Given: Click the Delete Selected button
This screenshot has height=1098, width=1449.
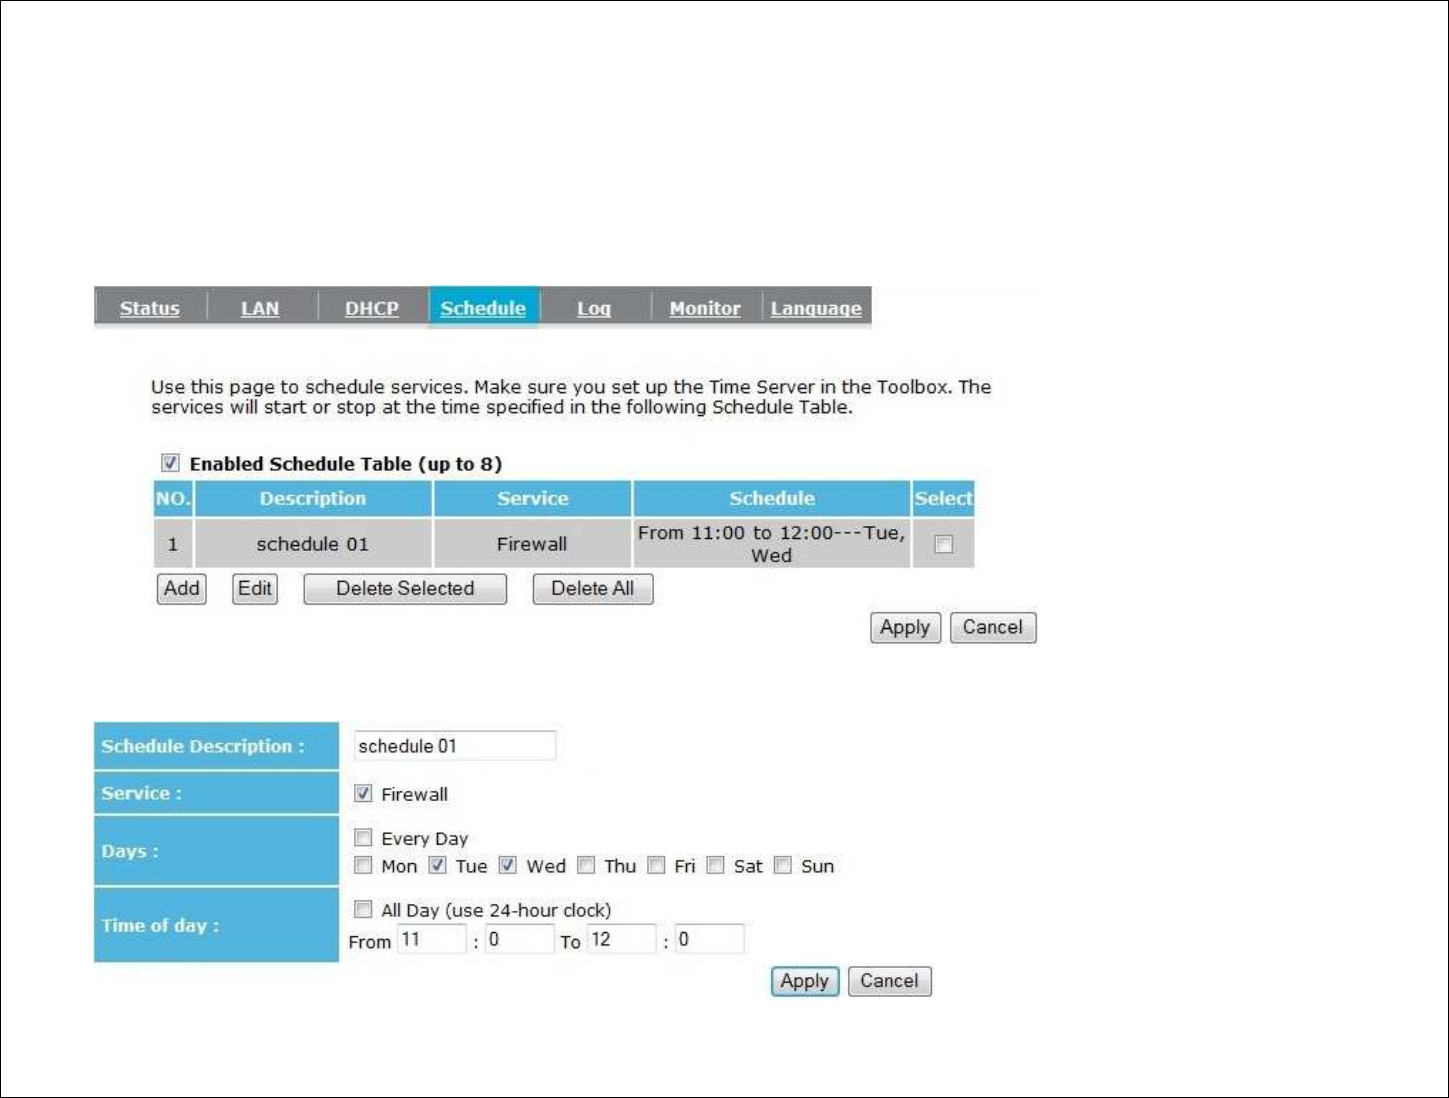Looking at the screenshot, I should pyautogui.click(x=405, y=589).
